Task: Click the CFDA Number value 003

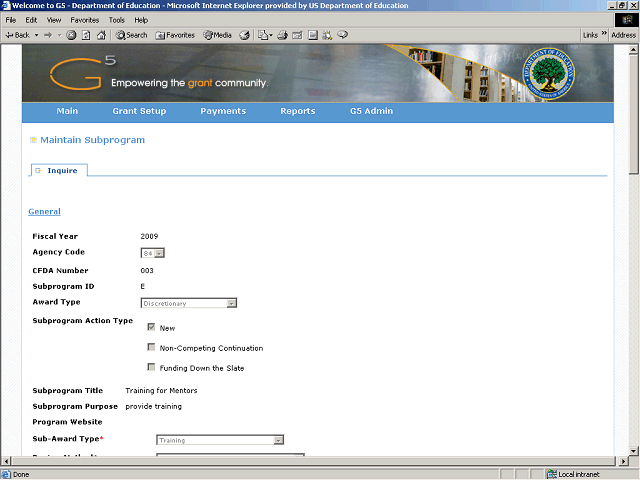Action: tap(147, 271)
